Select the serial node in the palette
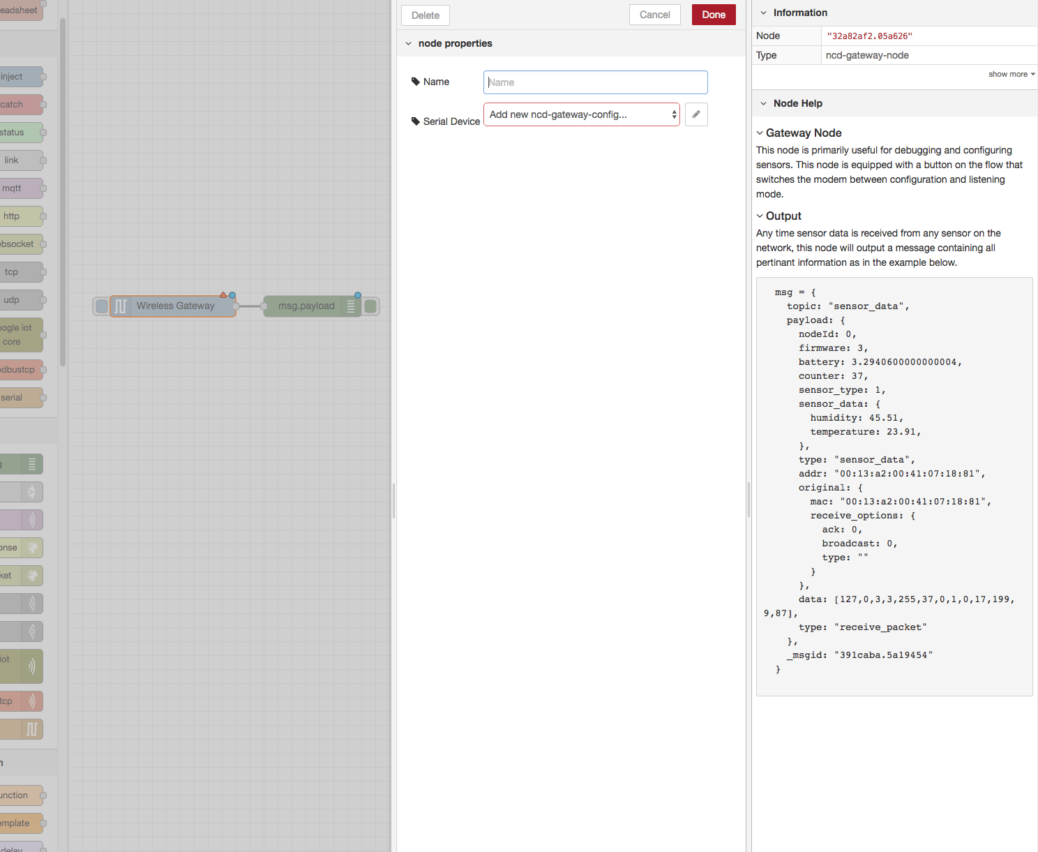The height and width of the screenshot is (852, 1038). click(20, 397)
